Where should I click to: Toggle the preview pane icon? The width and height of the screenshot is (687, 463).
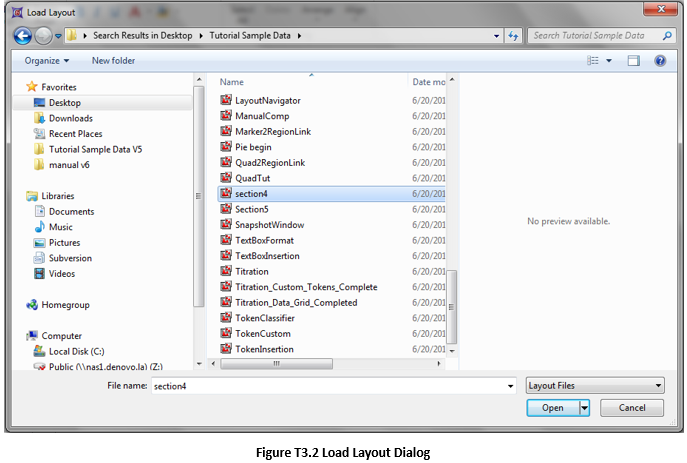pos(633,61)
